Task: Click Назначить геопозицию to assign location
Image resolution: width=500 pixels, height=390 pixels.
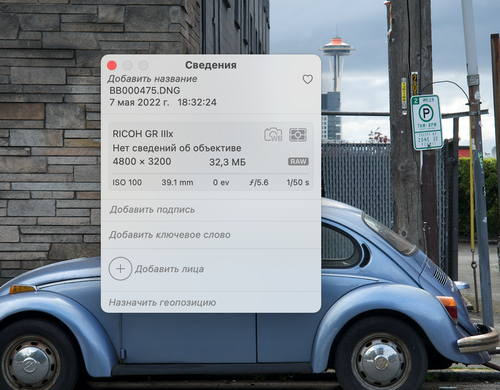Action: point(162,302)
